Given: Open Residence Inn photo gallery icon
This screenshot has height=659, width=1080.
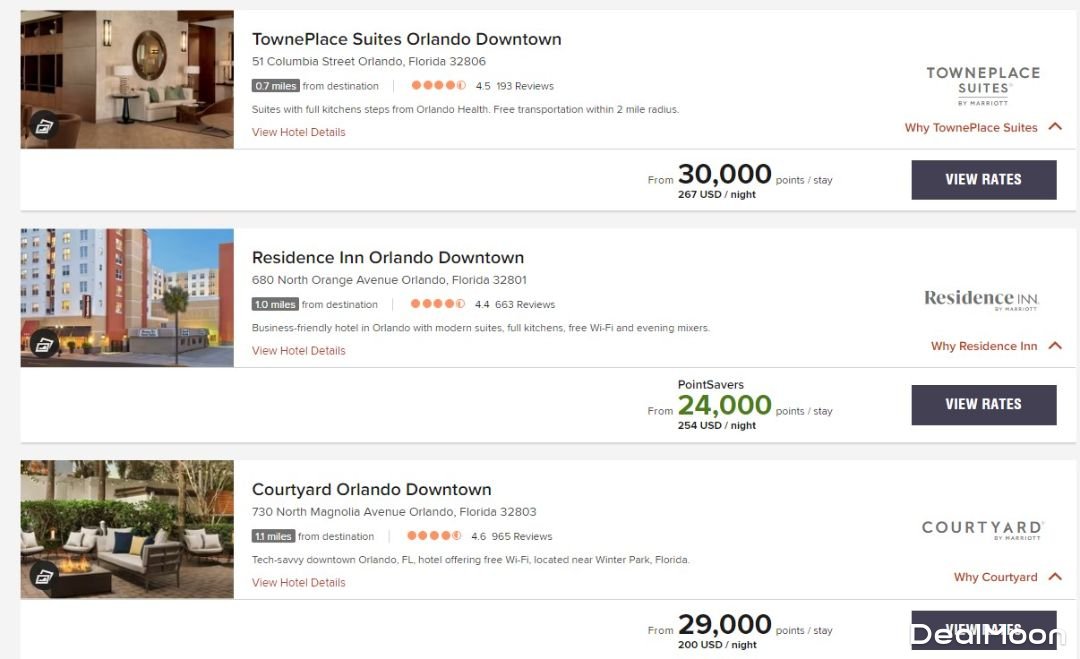Looking at the screenshot, I should click(43, 345).
